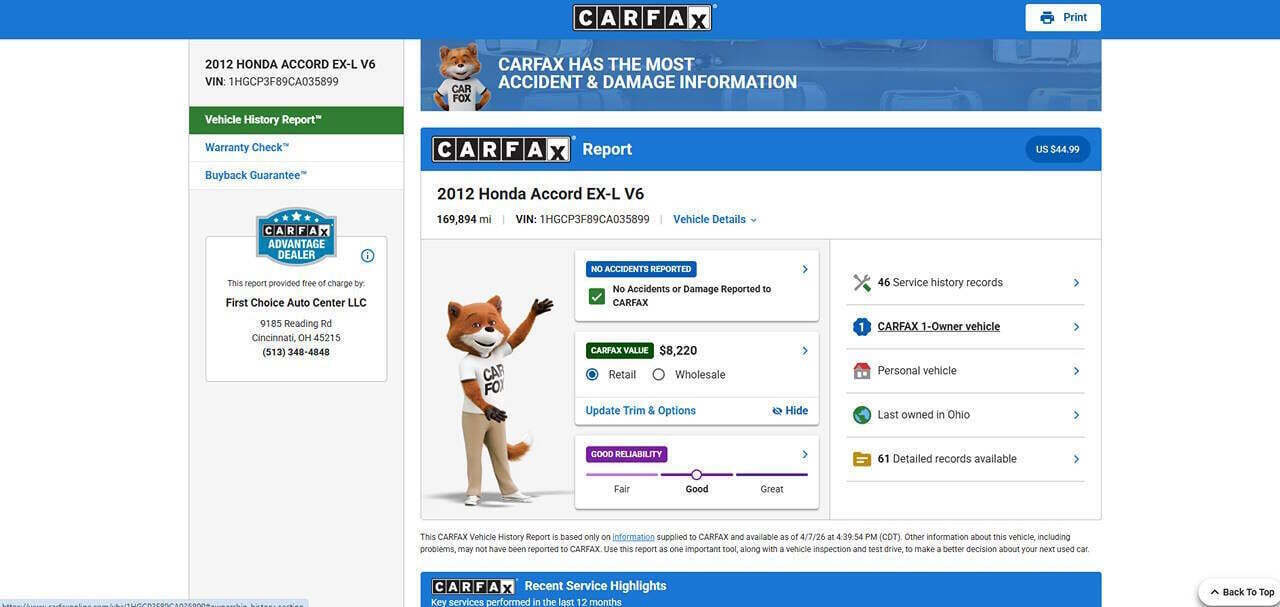
Task: Select the Wholesale value radio button
Action: 658,375
